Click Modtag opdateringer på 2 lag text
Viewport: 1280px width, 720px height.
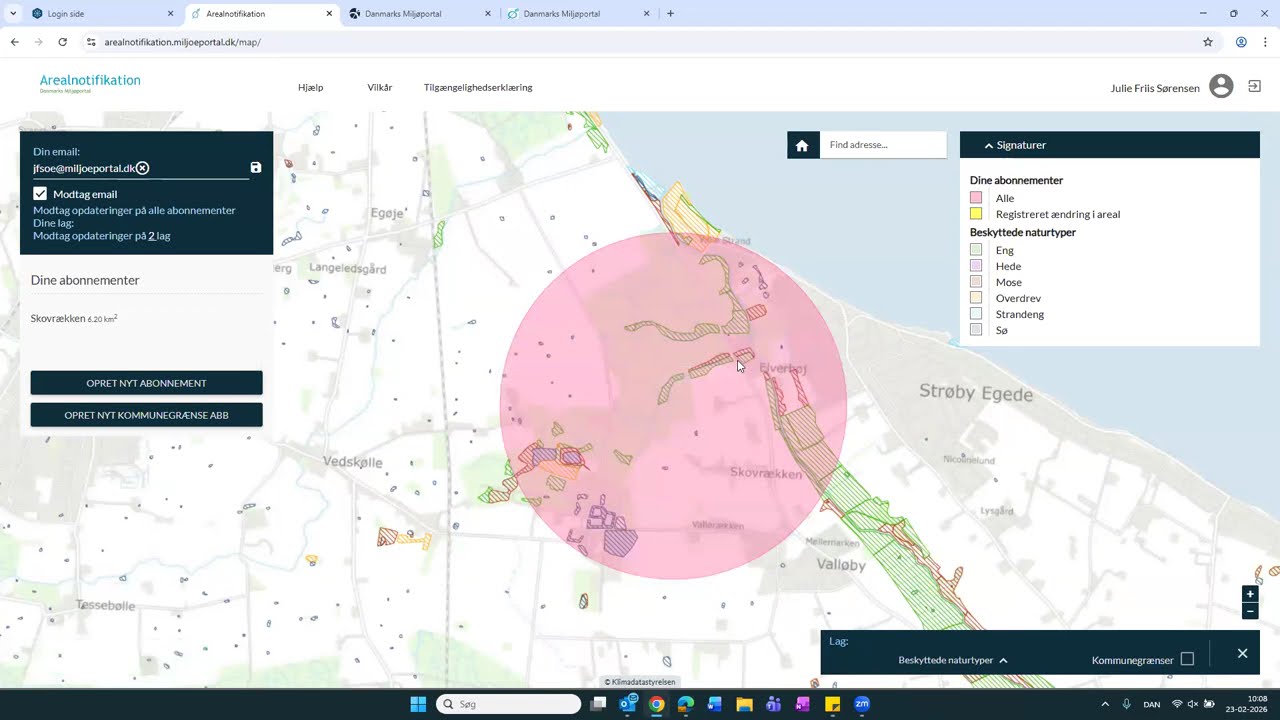click(x=101, y=236)
